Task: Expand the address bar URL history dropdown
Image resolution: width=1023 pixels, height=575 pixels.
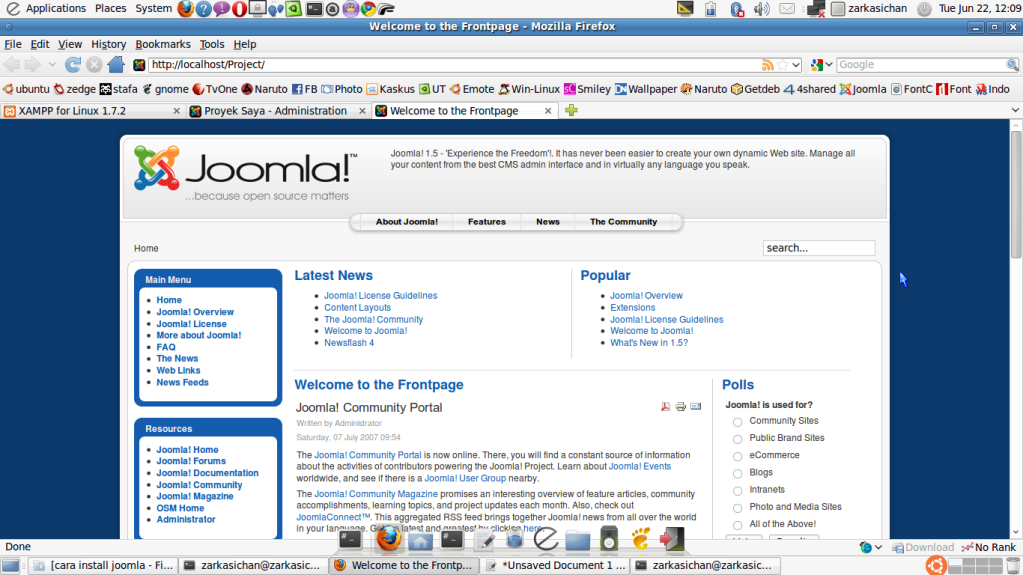Action: (796, 65)
